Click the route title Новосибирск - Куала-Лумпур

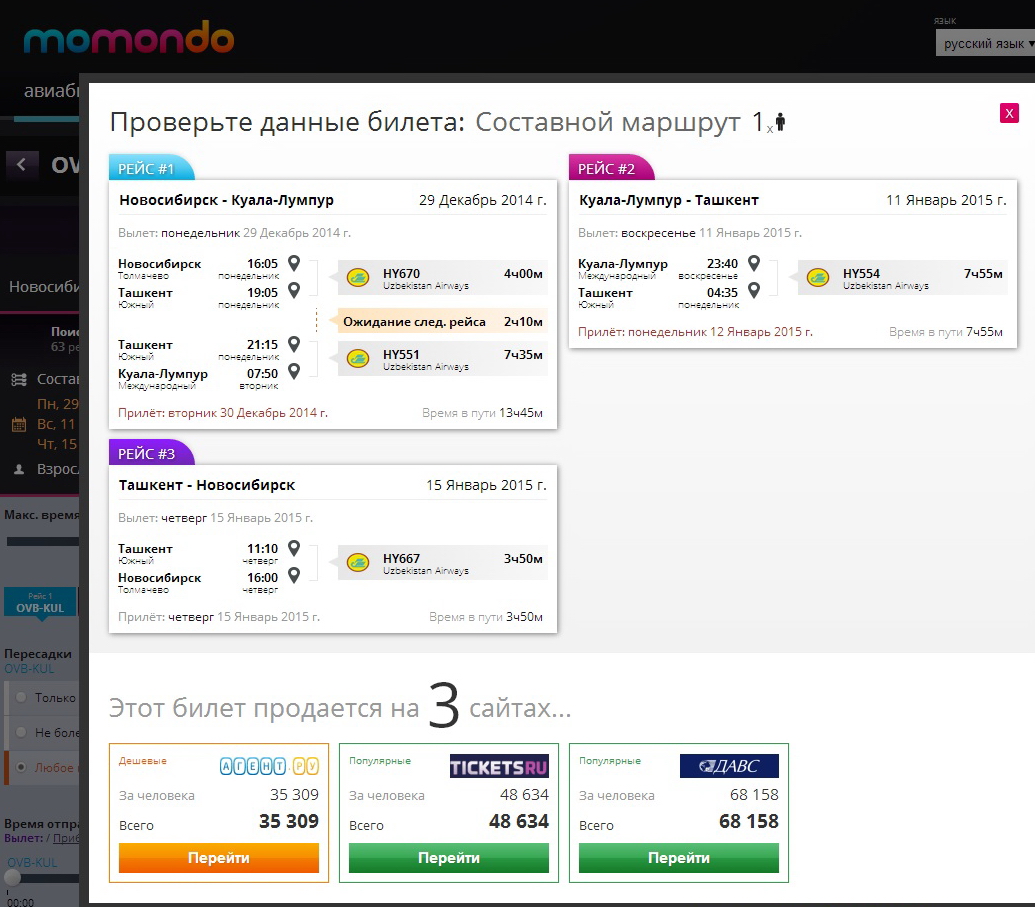tap(226, 200)
